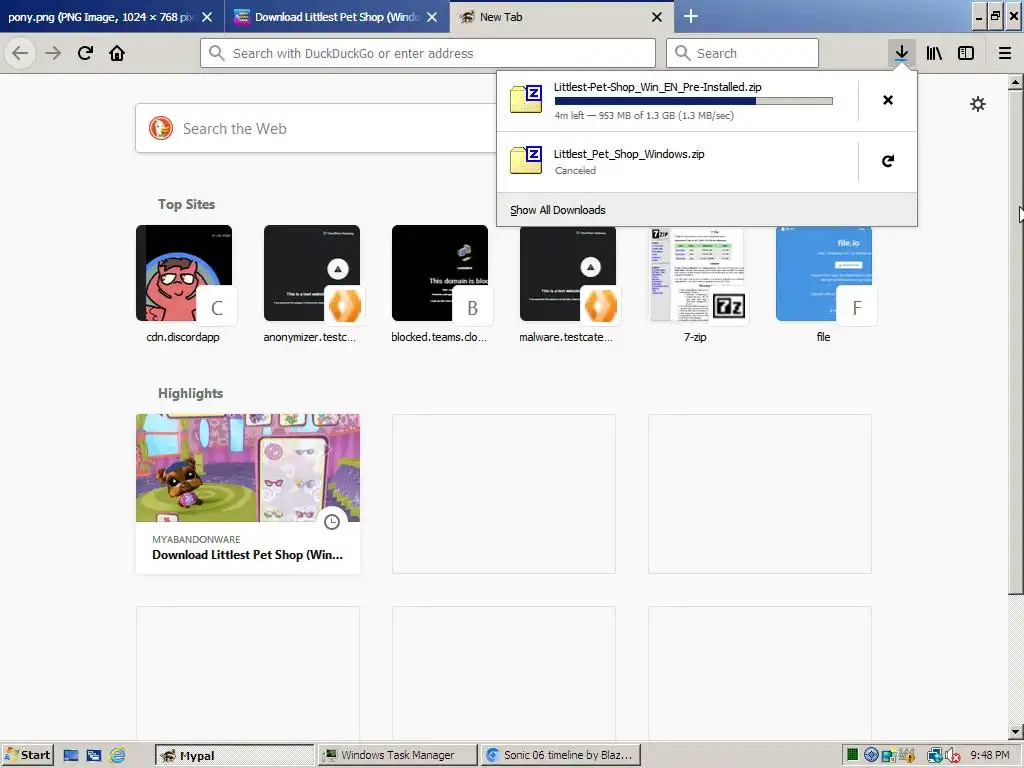Click the search magnifier in address bar
Viewport: 1024px width, 768px height.
[217, 53]
